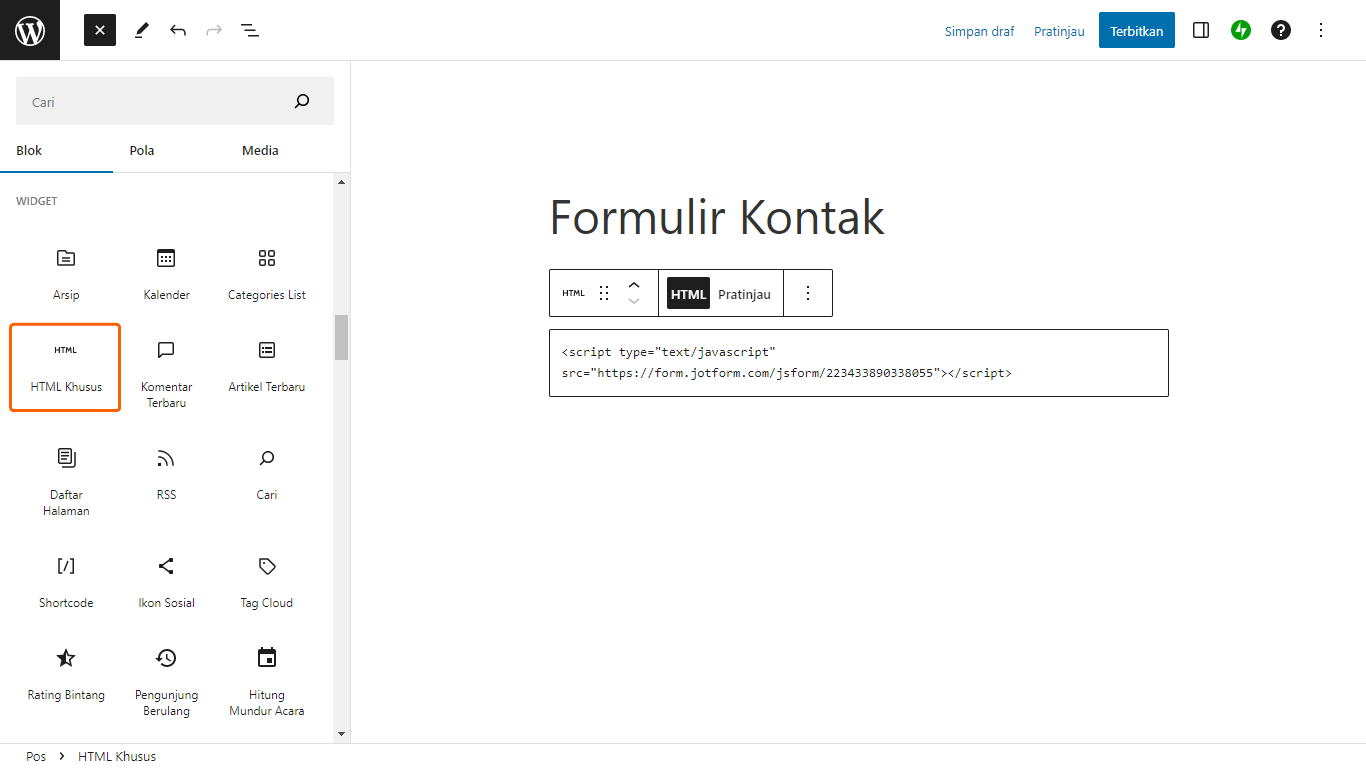Switch to the Media tab
1366x768 pixels.
(x=260, y=151)
